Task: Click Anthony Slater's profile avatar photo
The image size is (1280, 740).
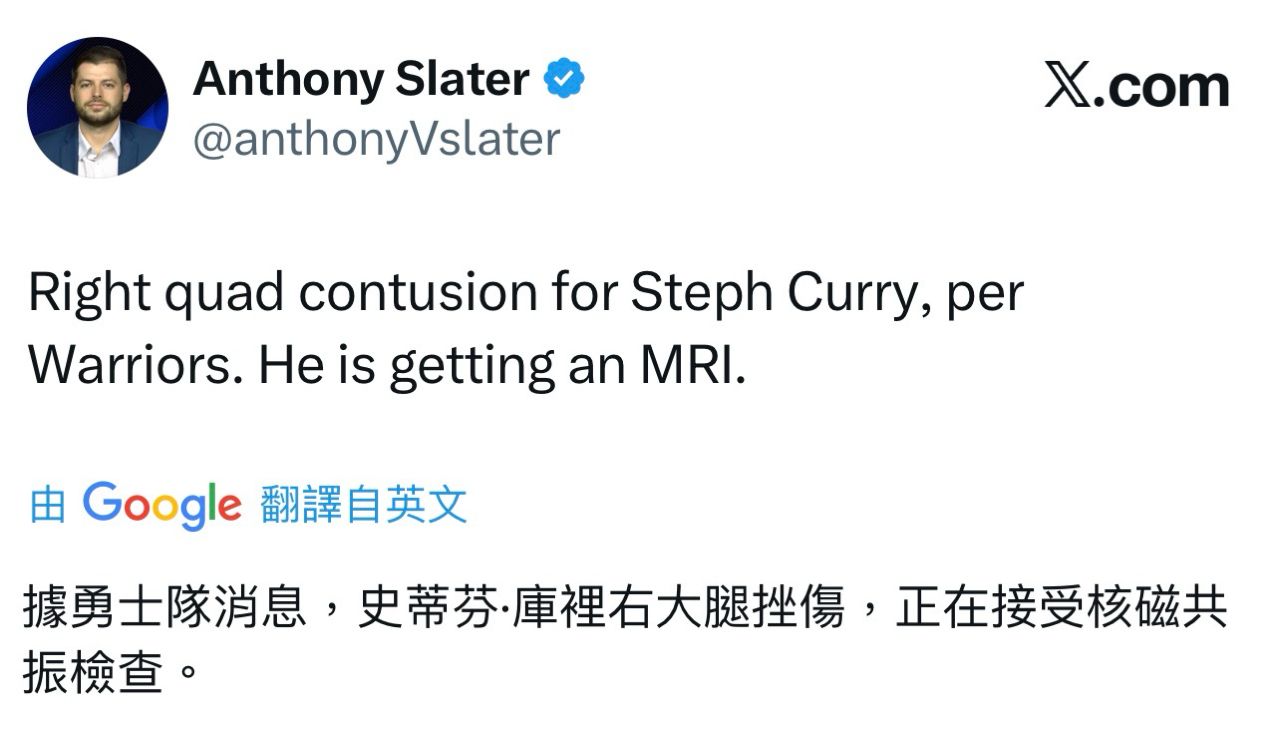Action: [97, 108]
